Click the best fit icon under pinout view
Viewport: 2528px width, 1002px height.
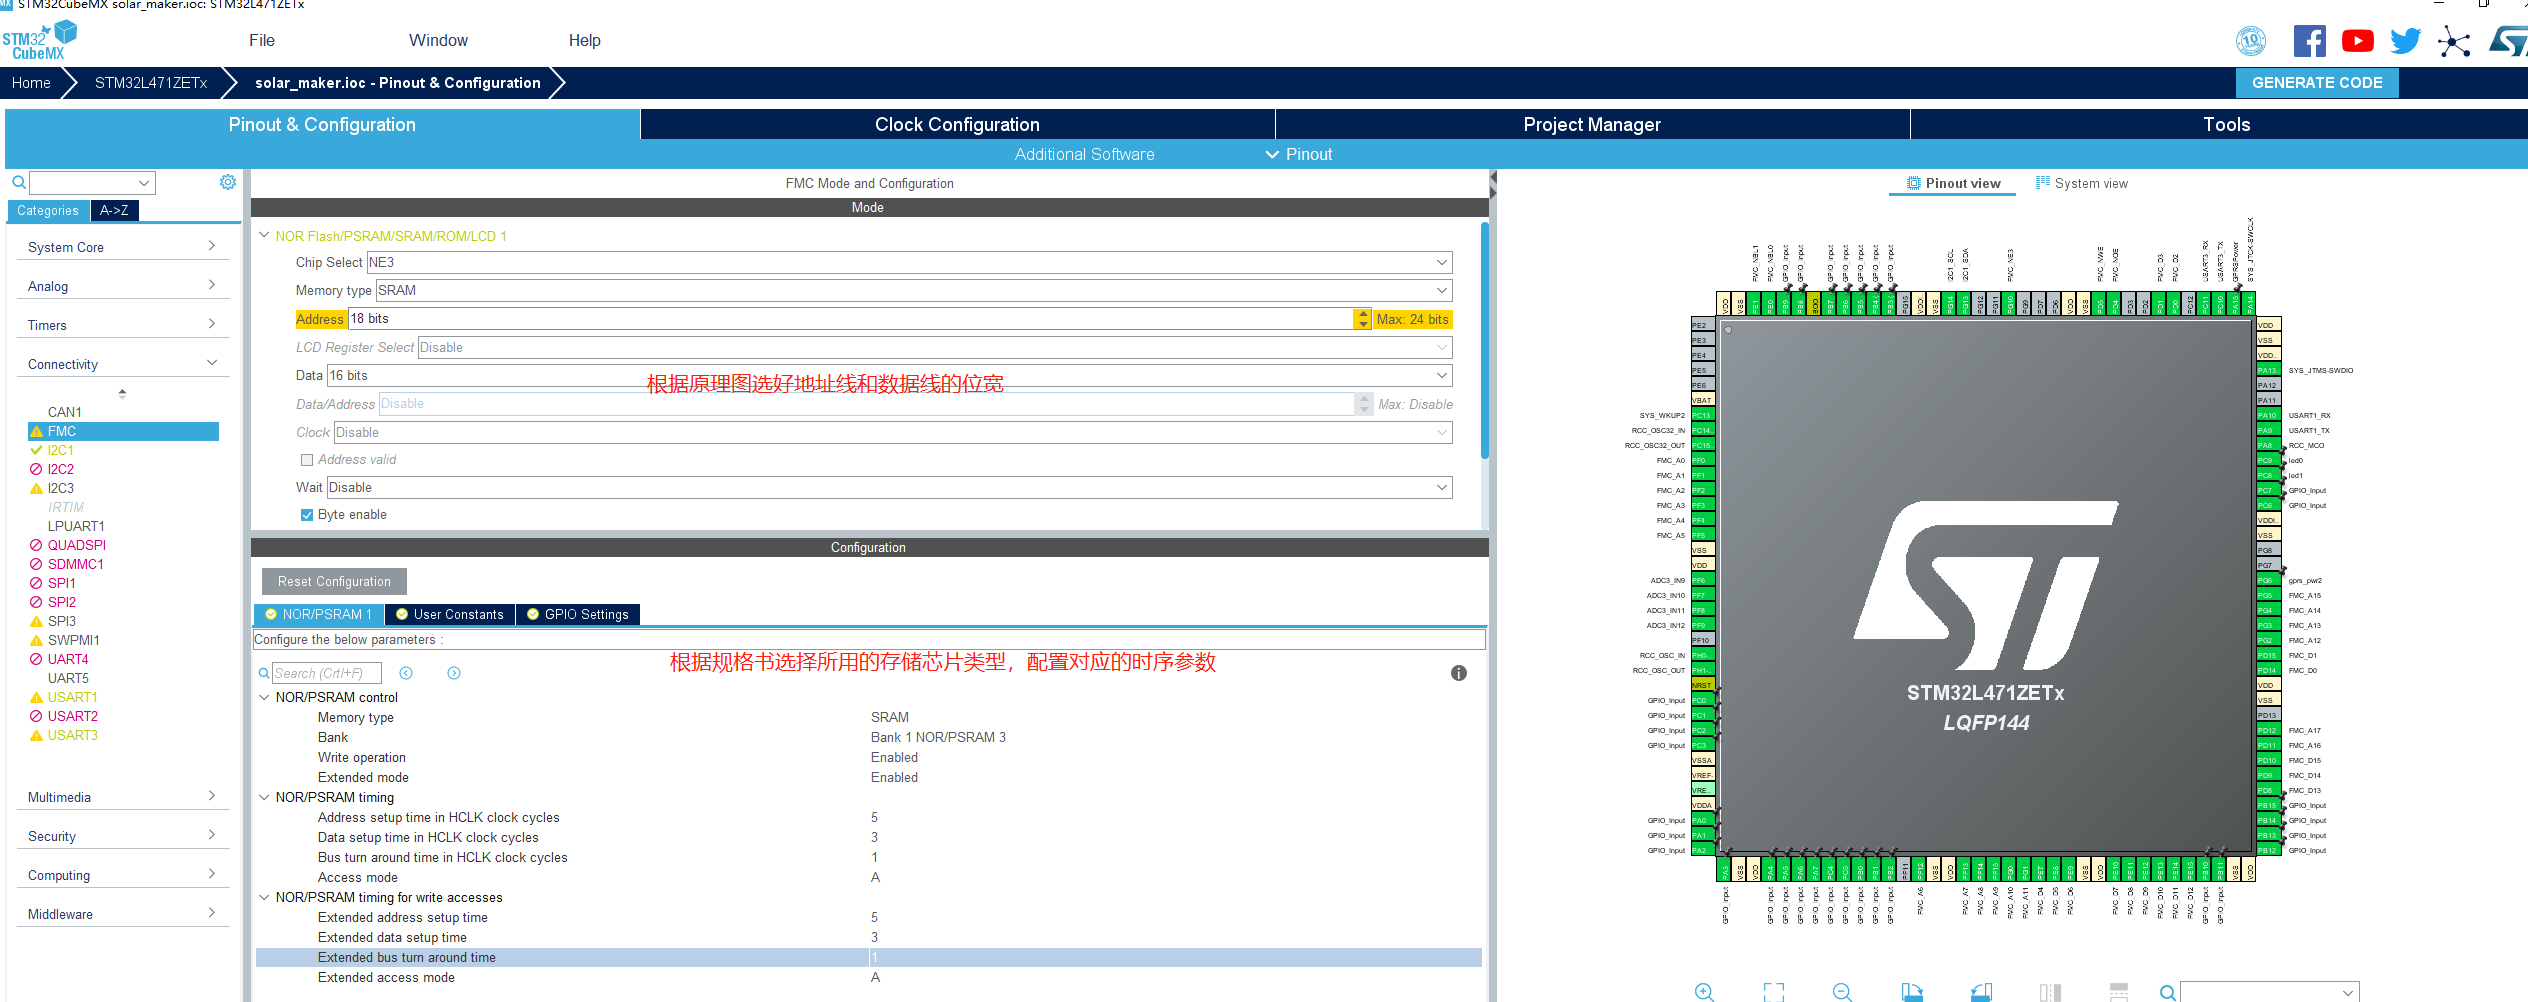tap(1774, 992)
